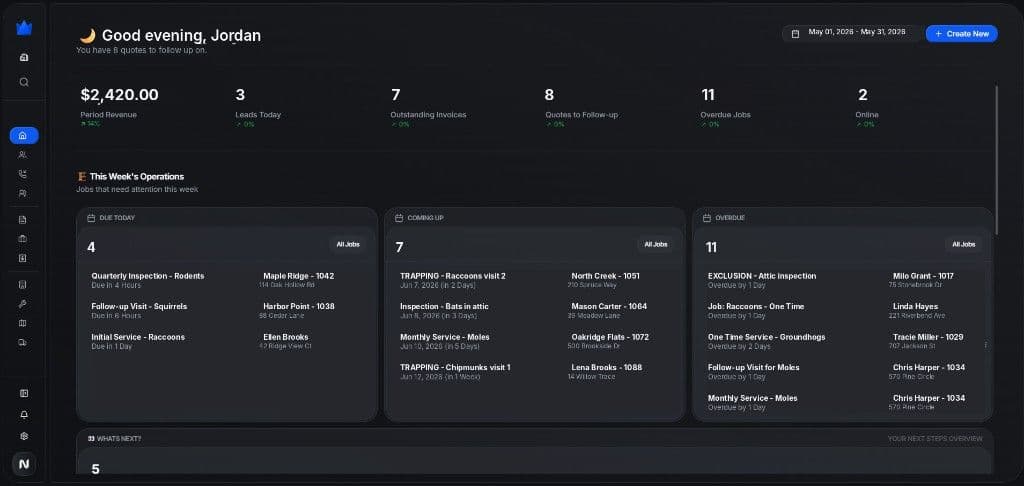Select customer Mason Carter - 1064
Viewport: 1024px width, 486px height.
pyautogui.click(x=609, y=306)
